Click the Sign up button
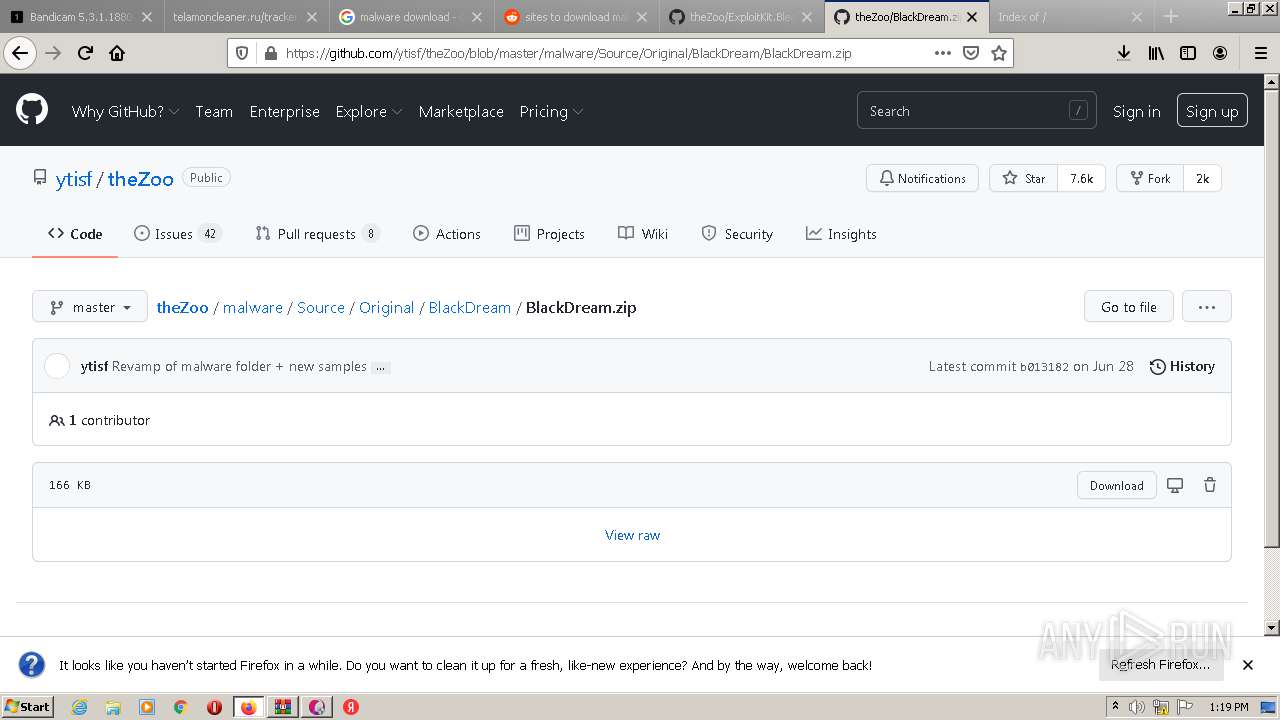 [1212, 111]
